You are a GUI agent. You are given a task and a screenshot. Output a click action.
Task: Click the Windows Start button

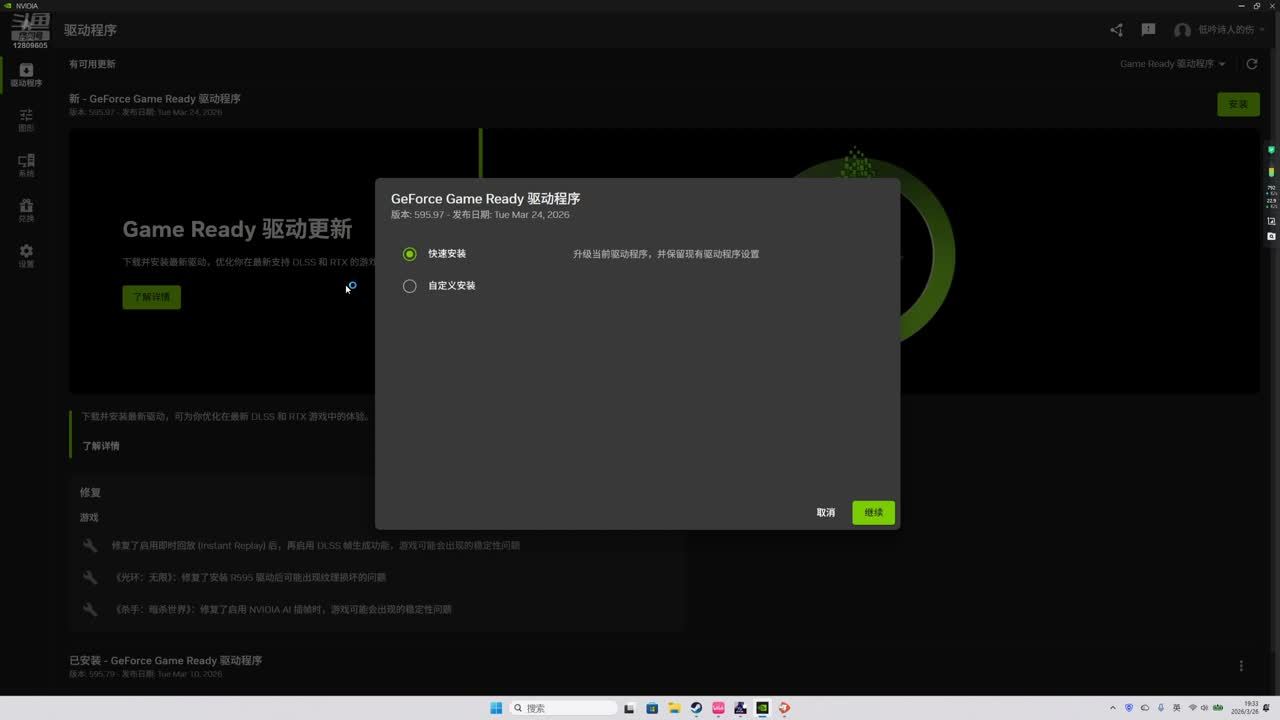tap(496, 708)
